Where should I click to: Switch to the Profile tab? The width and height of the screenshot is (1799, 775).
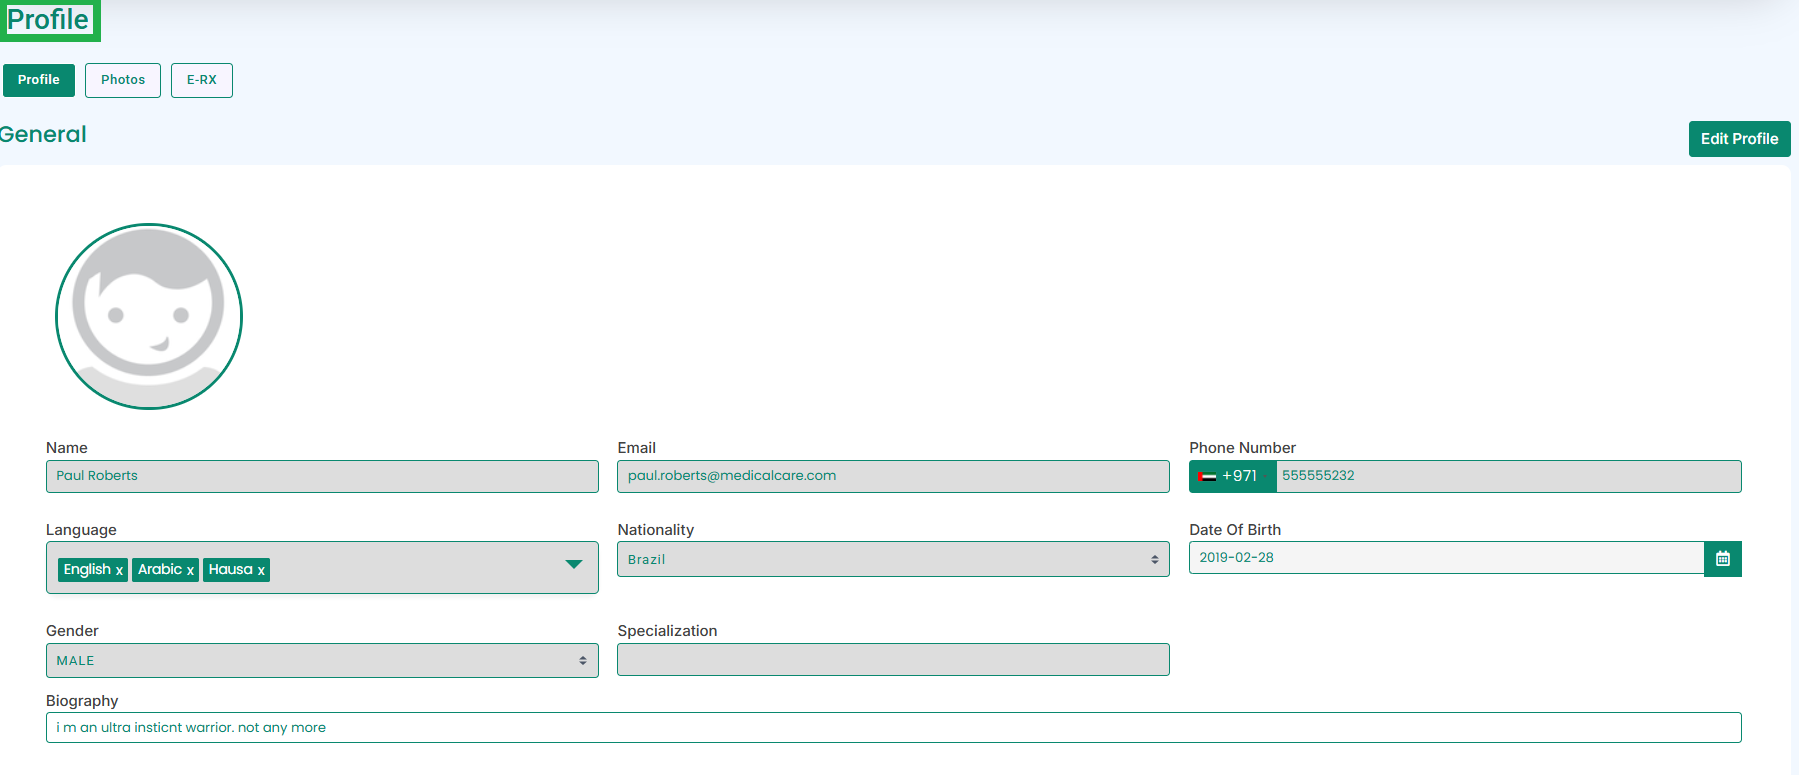[39, 80]
